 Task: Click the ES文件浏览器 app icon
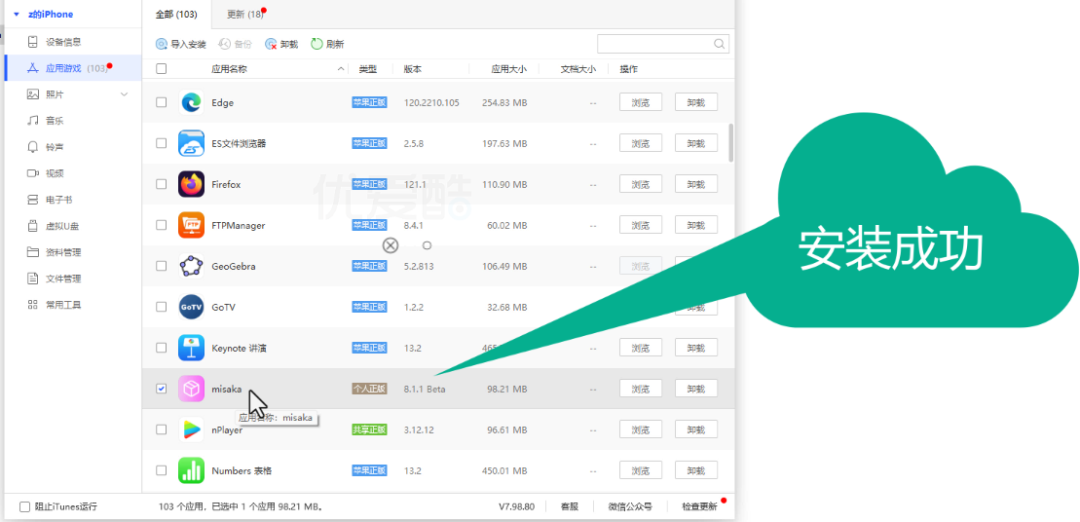(191, 143)
